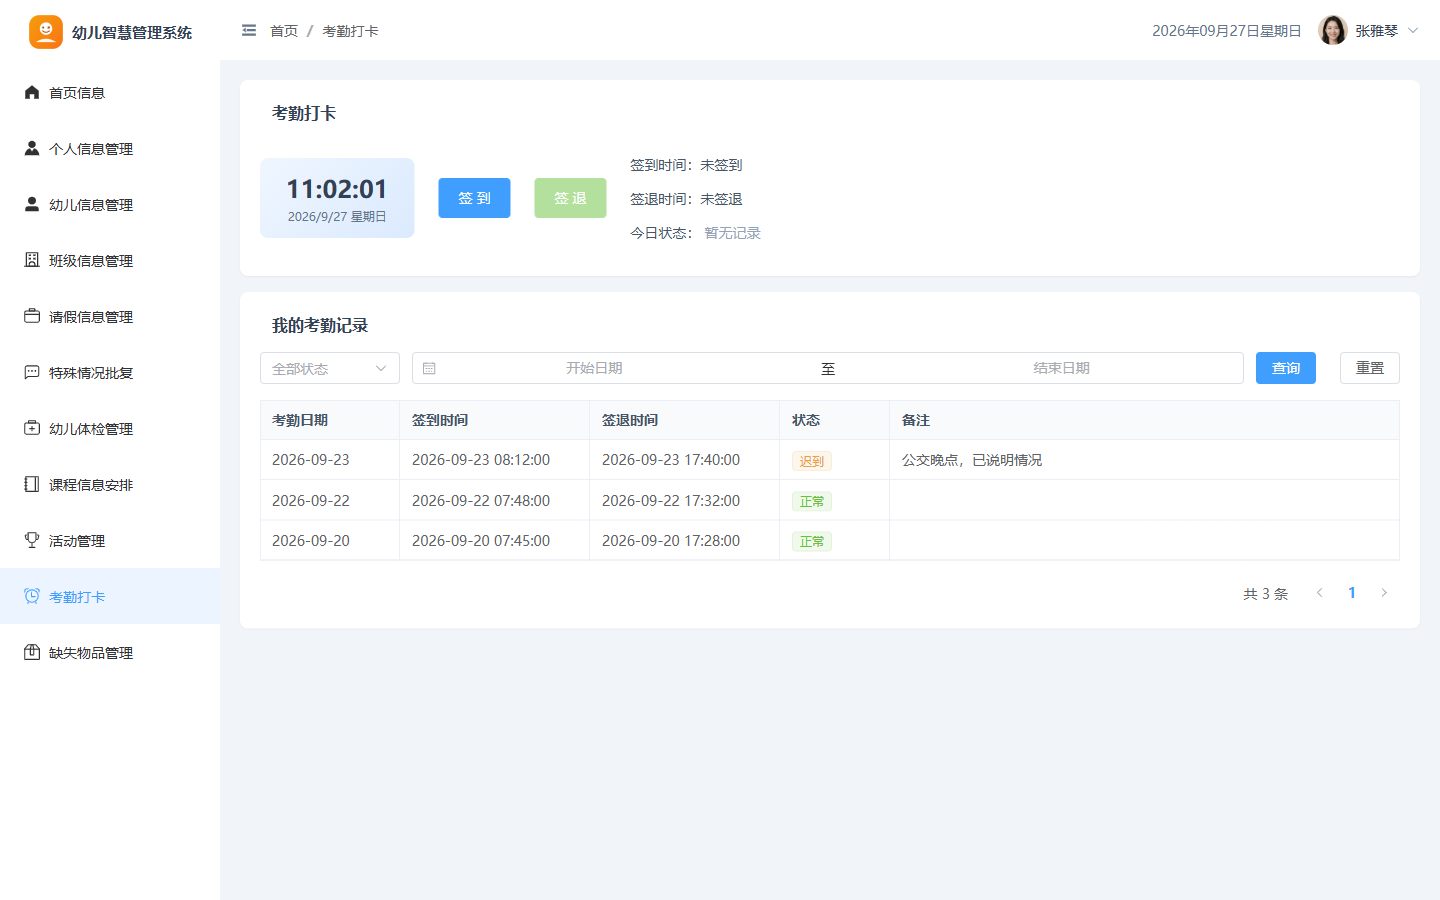The height and width of the screenshot is (900, 1440).
Task: Open the 首页信息 home icon
Action: [32, 92]
